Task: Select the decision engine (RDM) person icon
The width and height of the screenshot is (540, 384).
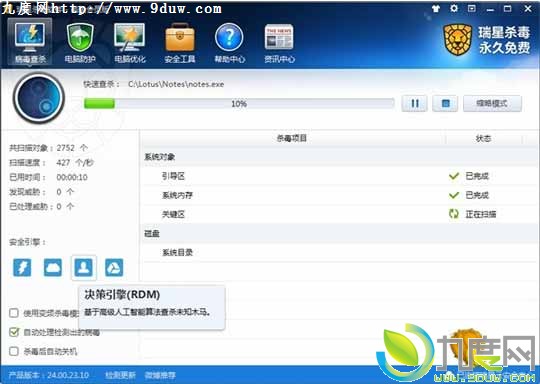Action: 84,267
